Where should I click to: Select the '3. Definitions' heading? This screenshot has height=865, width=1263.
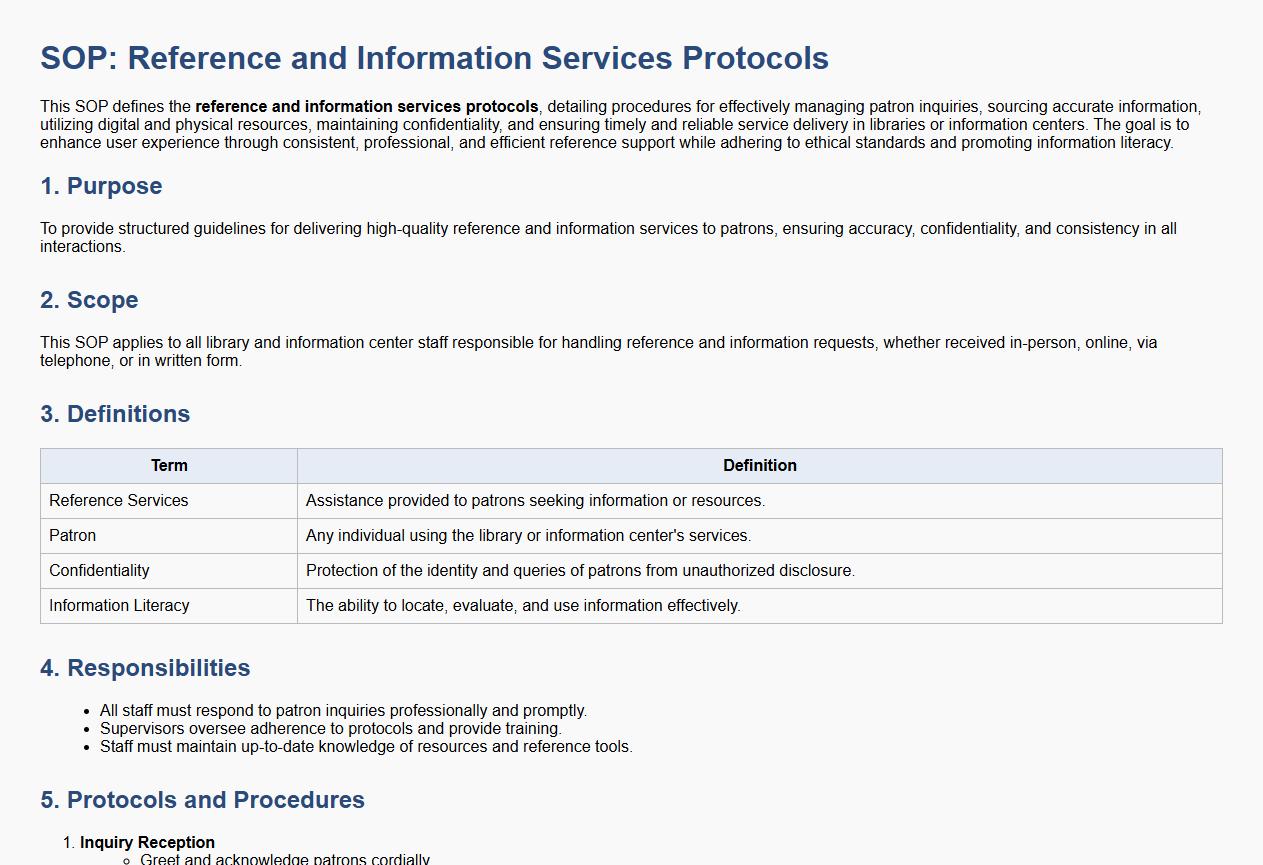[115, 414]
